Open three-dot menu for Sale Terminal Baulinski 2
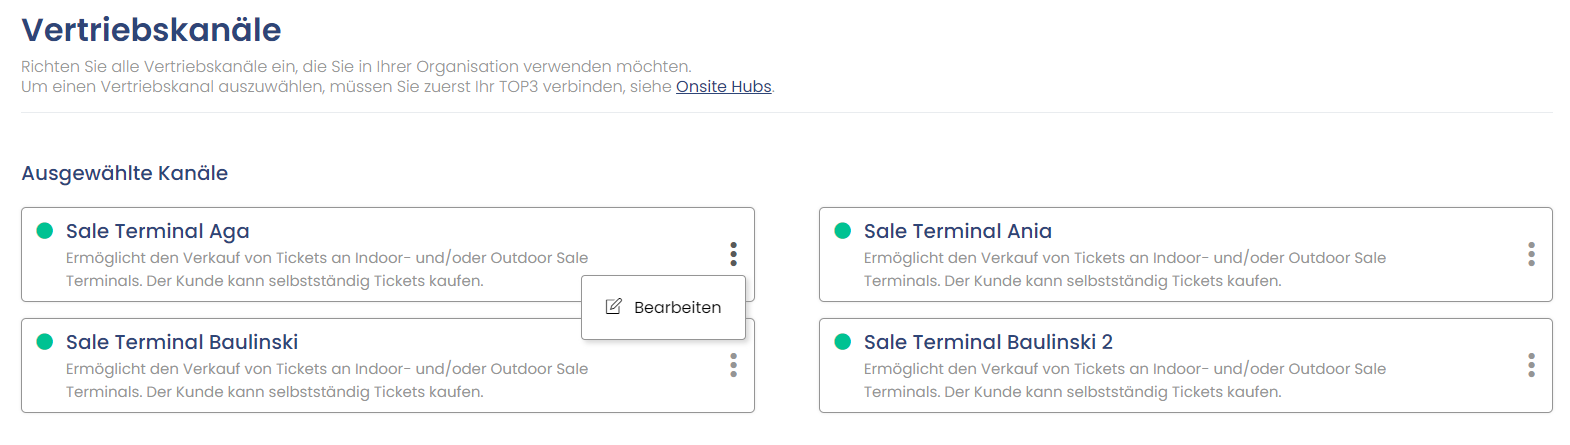Viewport: 1570px width, 445px height. (1531, 365)
